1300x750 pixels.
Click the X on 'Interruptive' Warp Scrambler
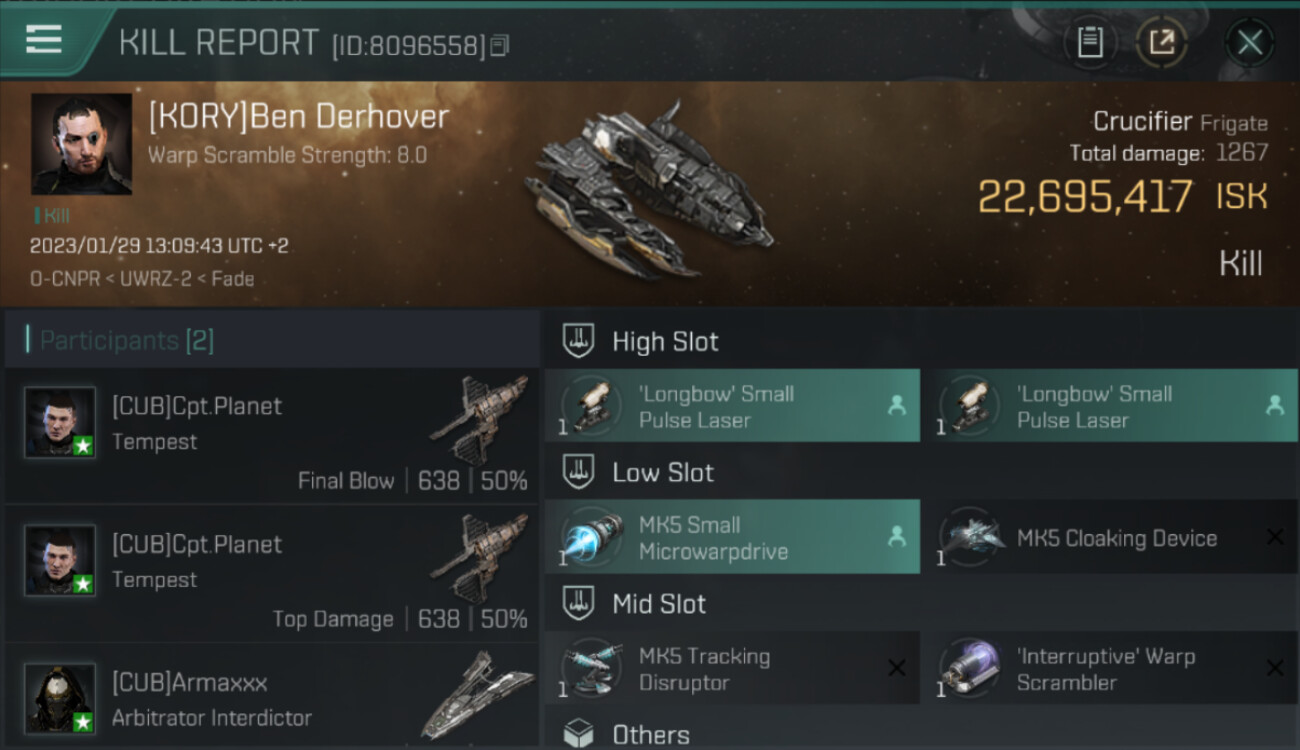tap(1275, 668)
